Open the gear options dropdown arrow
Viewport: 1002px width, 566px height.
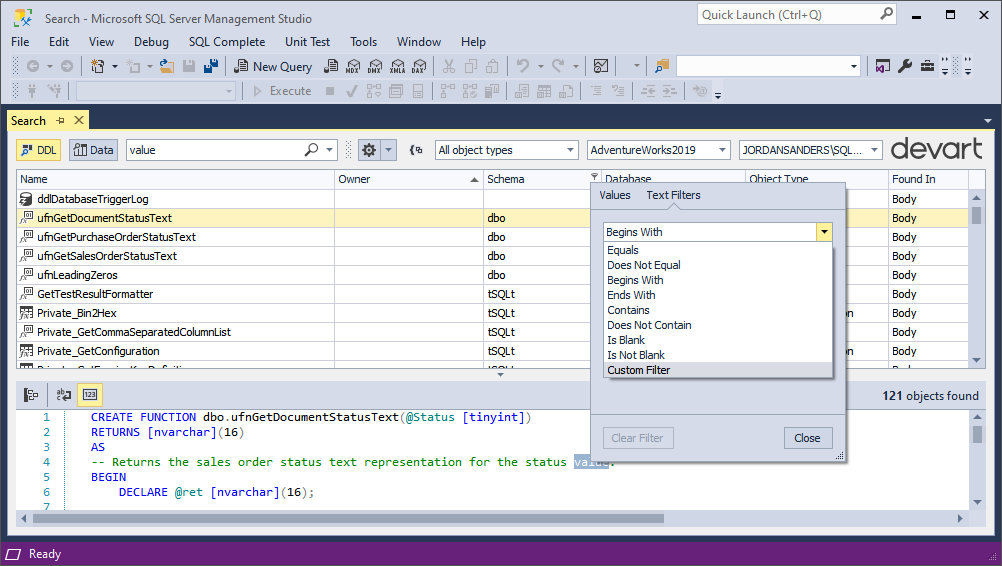pyautogui.click(x=389, y=150)
